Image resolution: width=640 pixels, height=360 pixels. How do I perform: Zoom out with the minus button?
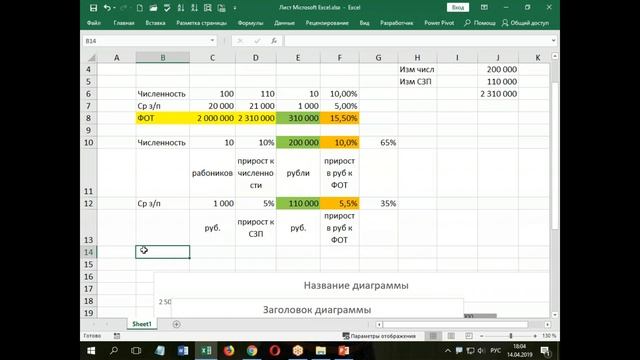[x=482, y=336]
